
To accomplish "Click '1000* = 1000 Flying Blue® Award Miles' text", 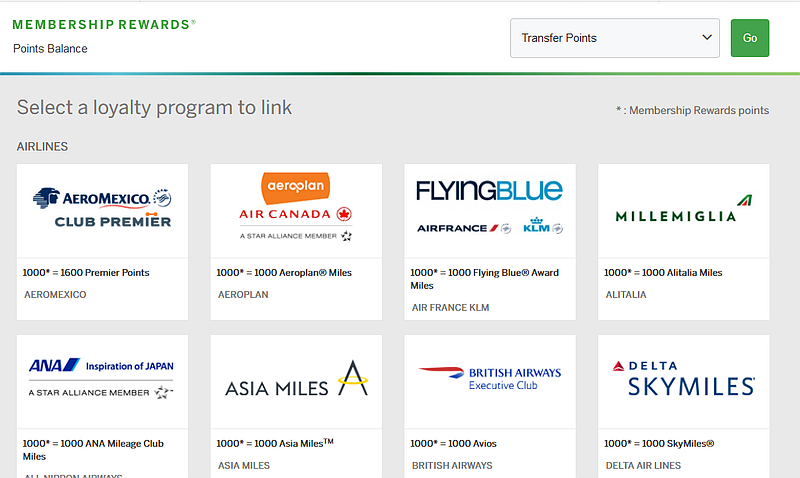I will (x=485, y=279).
